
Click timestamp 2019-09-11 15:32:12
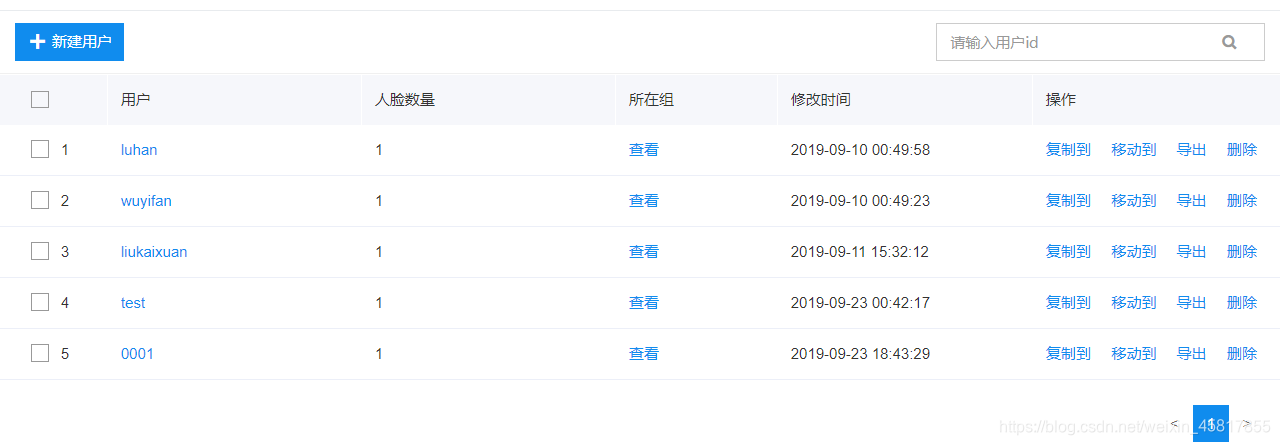pyautogui.click(x=860, y=252)
